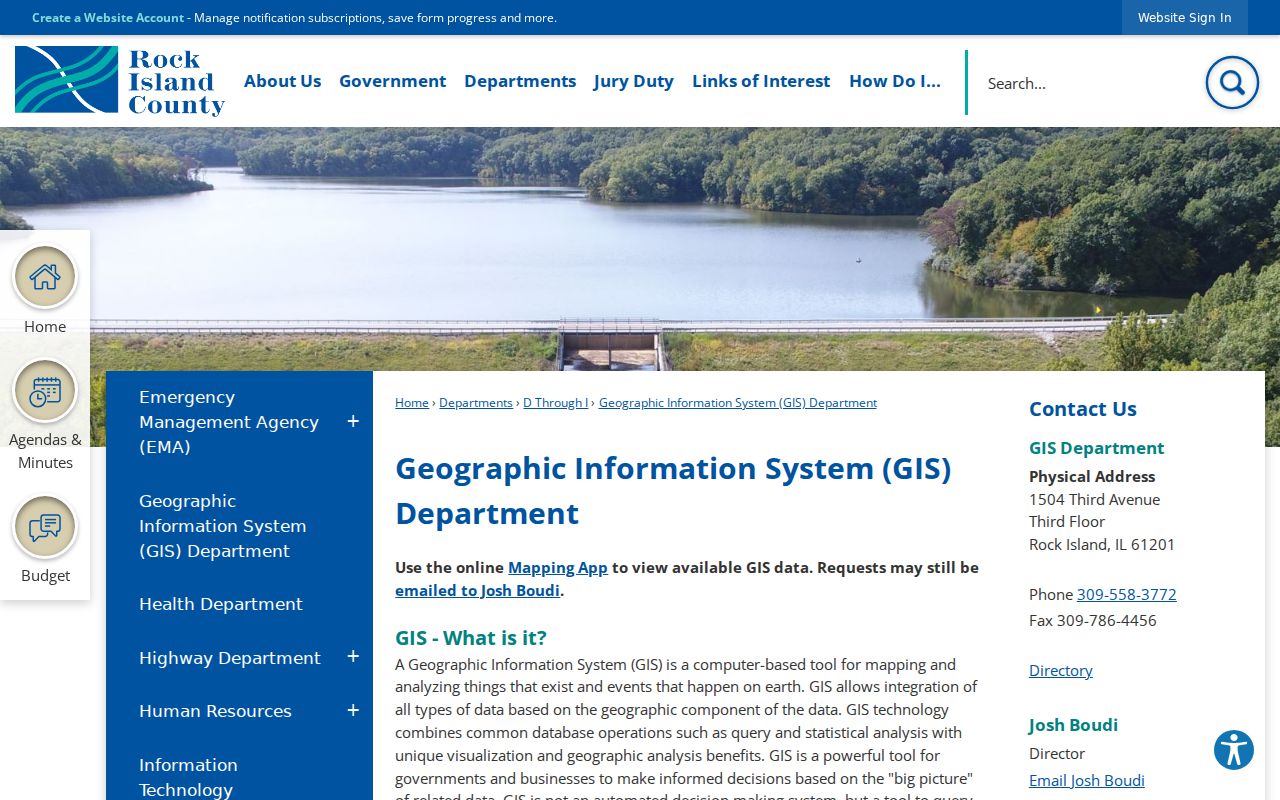Image resolution: width=1280 pixels, height=800 pixels.
Task: Click the Website Sign In button
Action: pyautogui.click(x=1184, y=17)
